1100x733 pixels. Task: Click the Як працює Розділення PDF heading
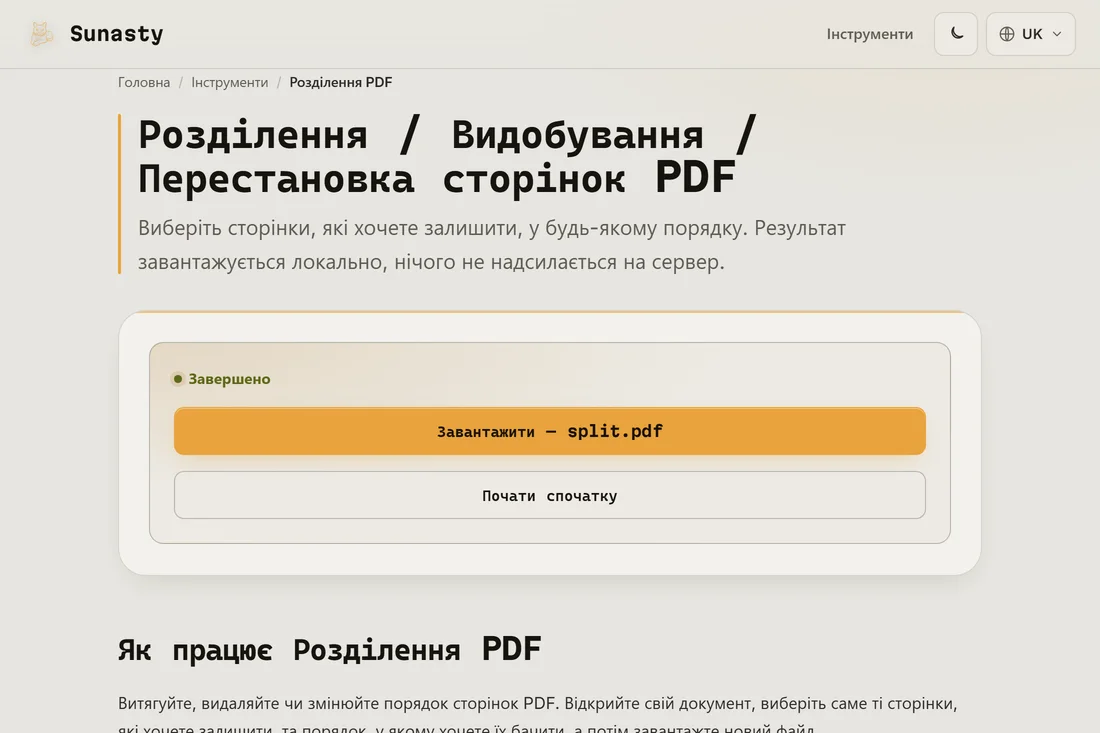(330, 650)
